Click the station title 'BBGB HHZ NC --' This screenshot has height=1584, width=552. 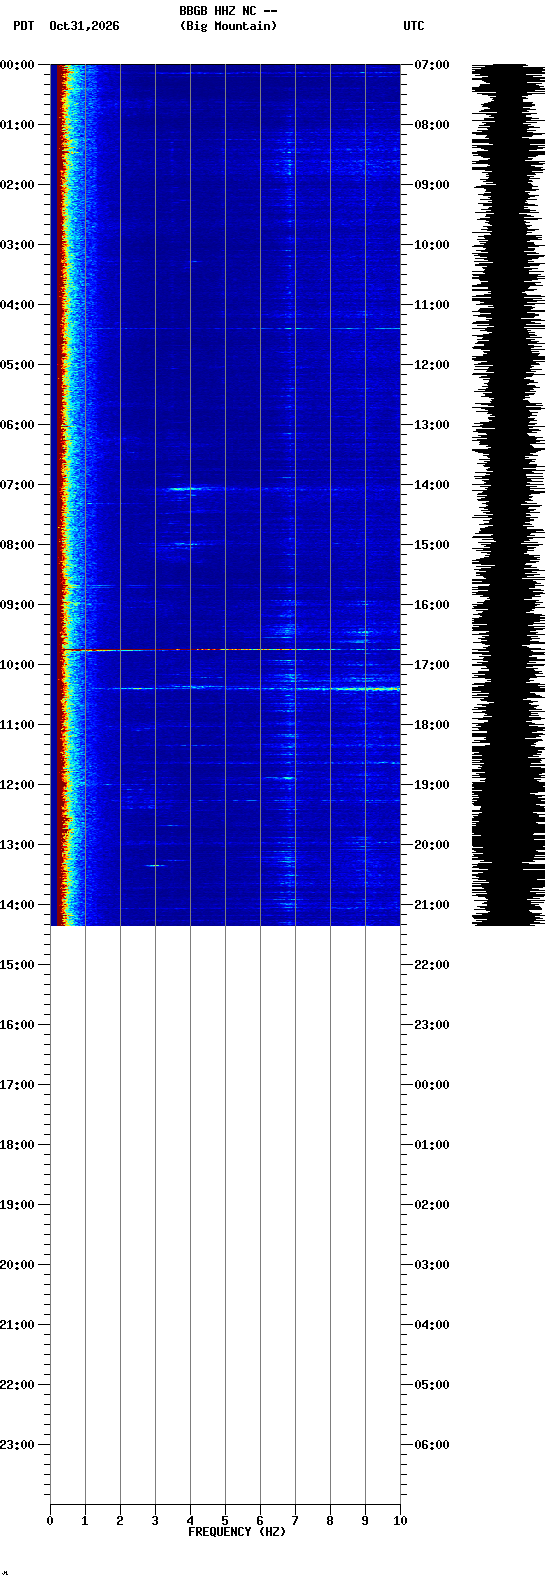click(228, 11)
